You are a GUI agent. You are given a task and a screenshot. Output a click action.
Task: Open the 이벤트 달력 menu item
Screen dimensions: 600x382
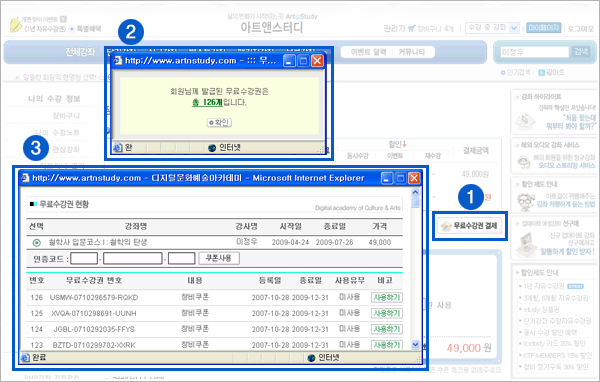368,52
